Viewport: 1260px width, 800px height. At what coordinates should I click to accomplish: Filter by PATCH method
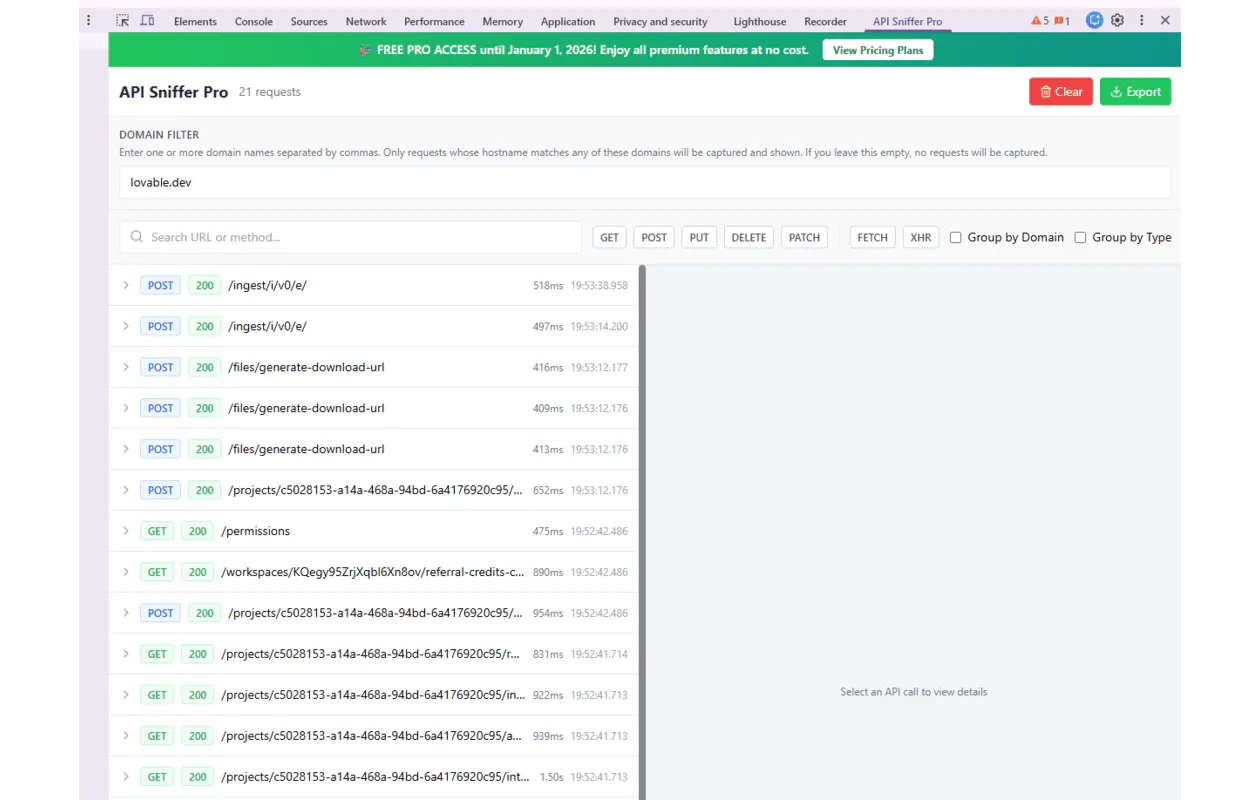pos(804,237)
